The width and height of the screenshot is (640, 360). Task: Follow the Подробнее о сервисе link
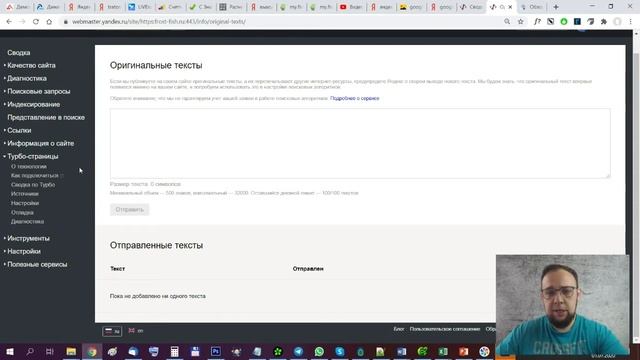[355, 98]
